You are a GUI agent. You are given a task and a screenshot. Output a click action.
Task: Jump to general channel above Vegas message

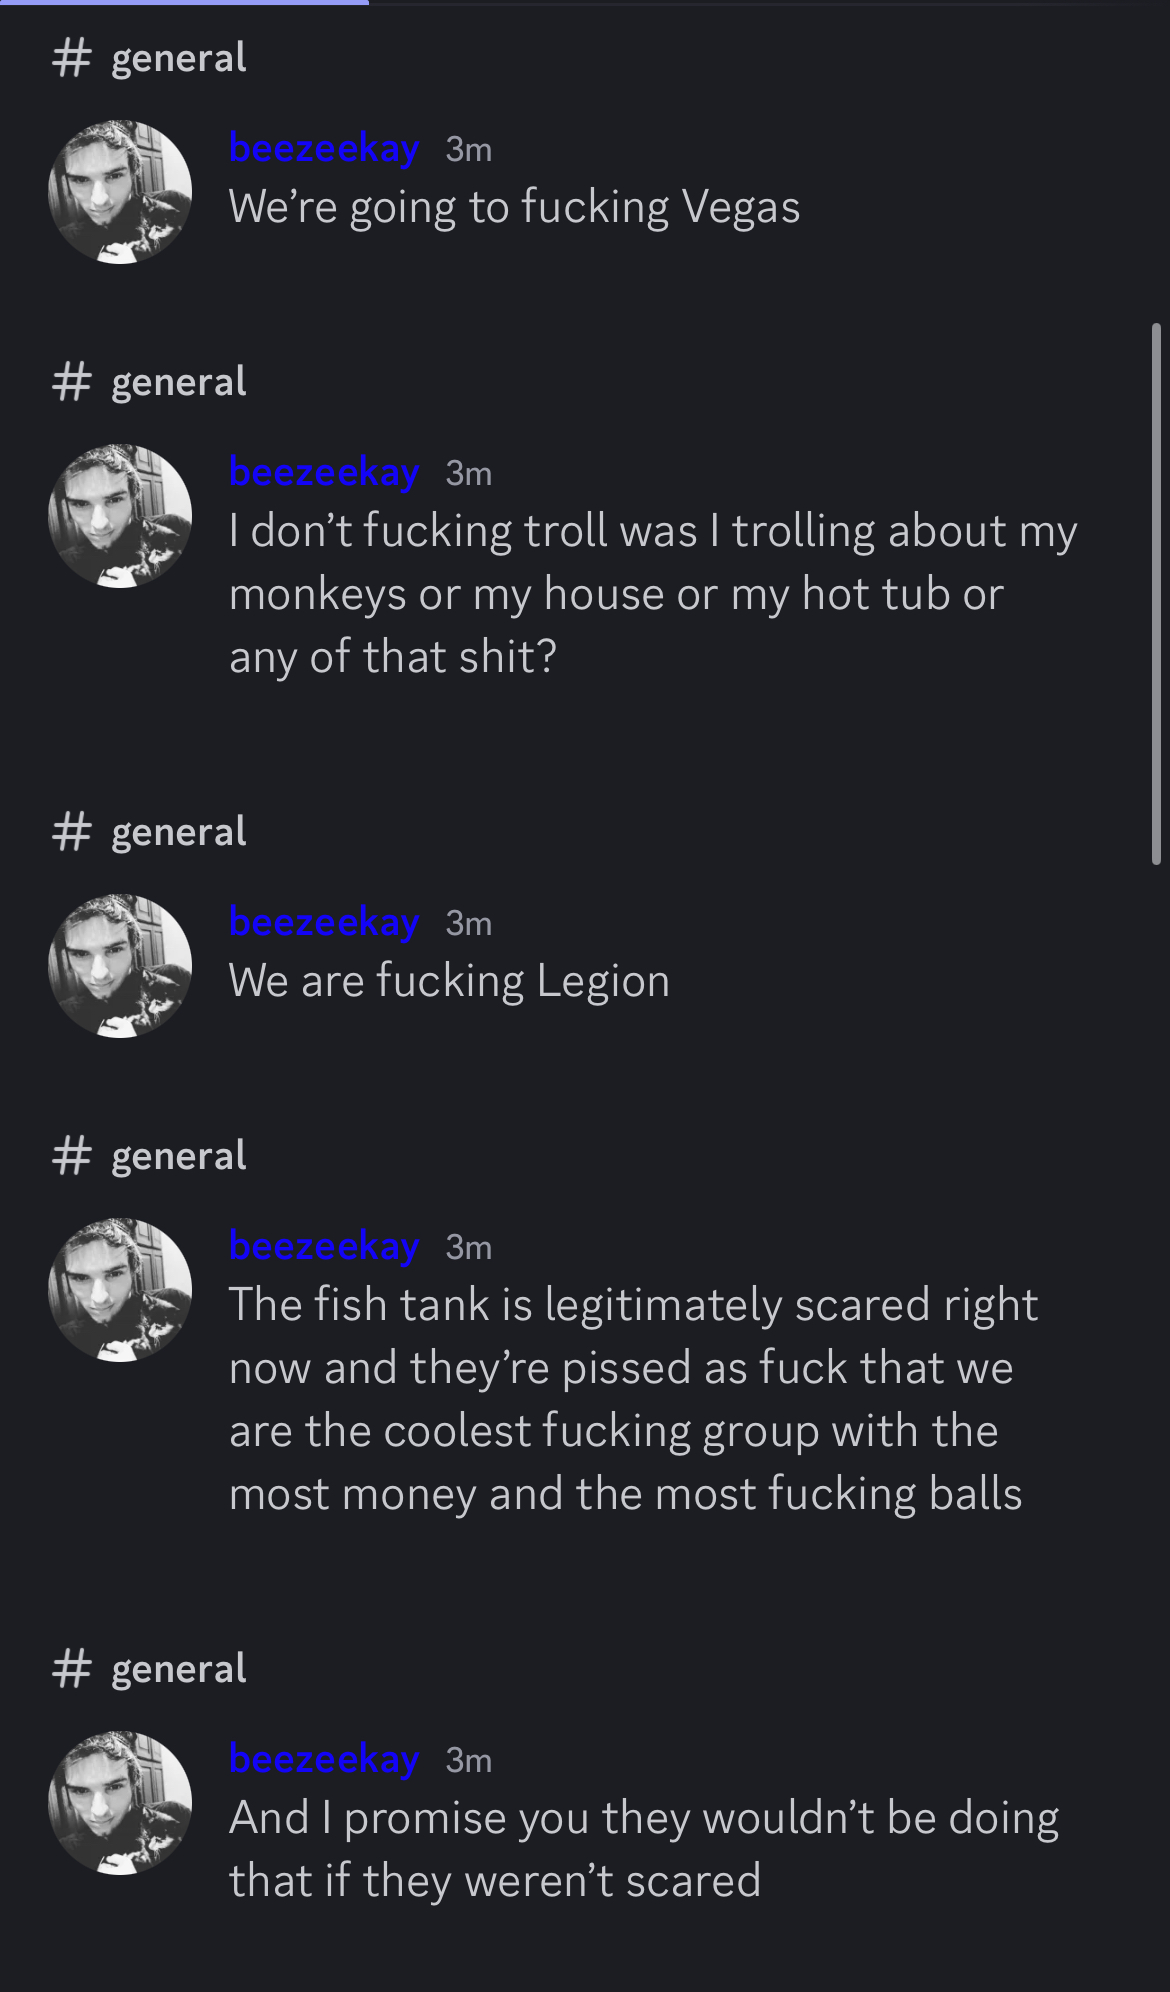click(x=178, y=59)
